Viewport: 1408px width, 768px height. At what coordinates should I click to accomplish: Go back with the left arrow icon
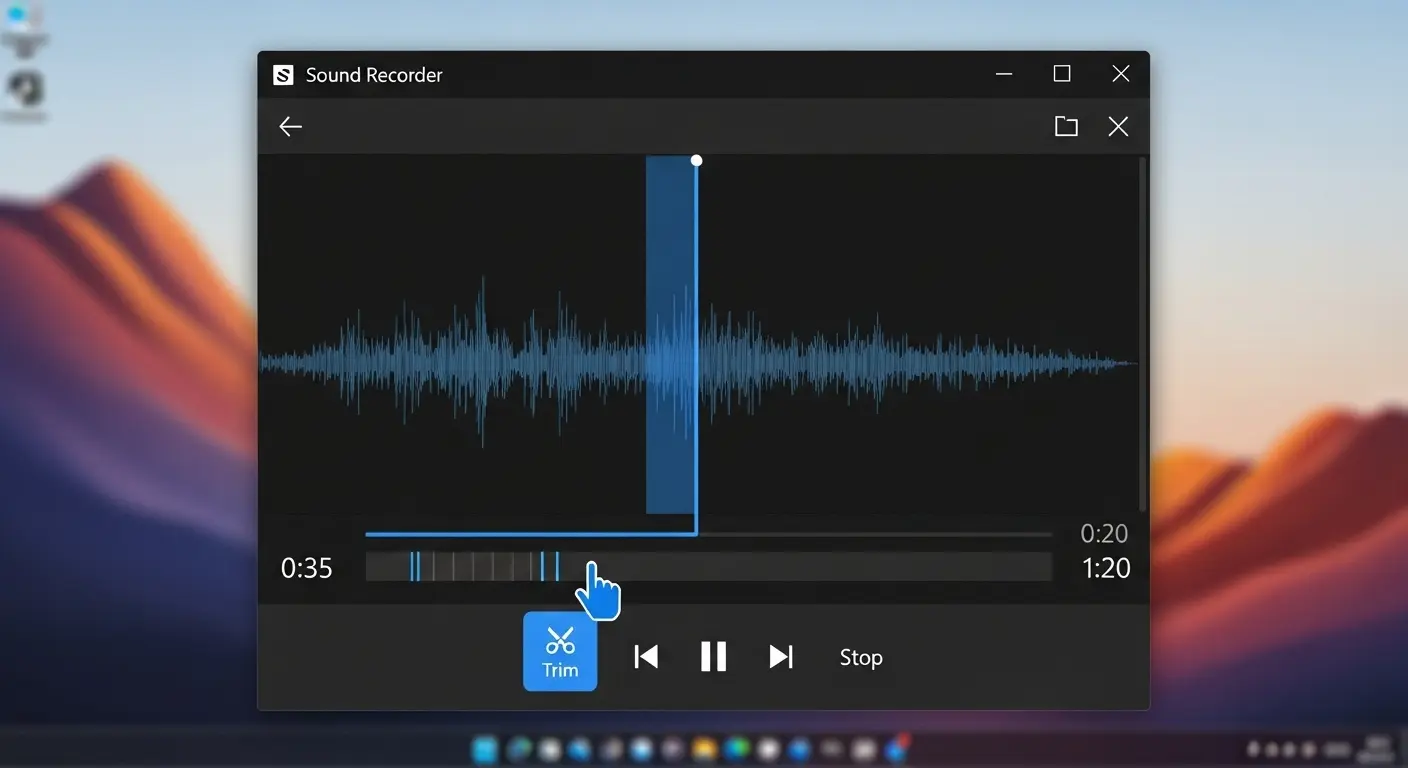coord(290,126)
